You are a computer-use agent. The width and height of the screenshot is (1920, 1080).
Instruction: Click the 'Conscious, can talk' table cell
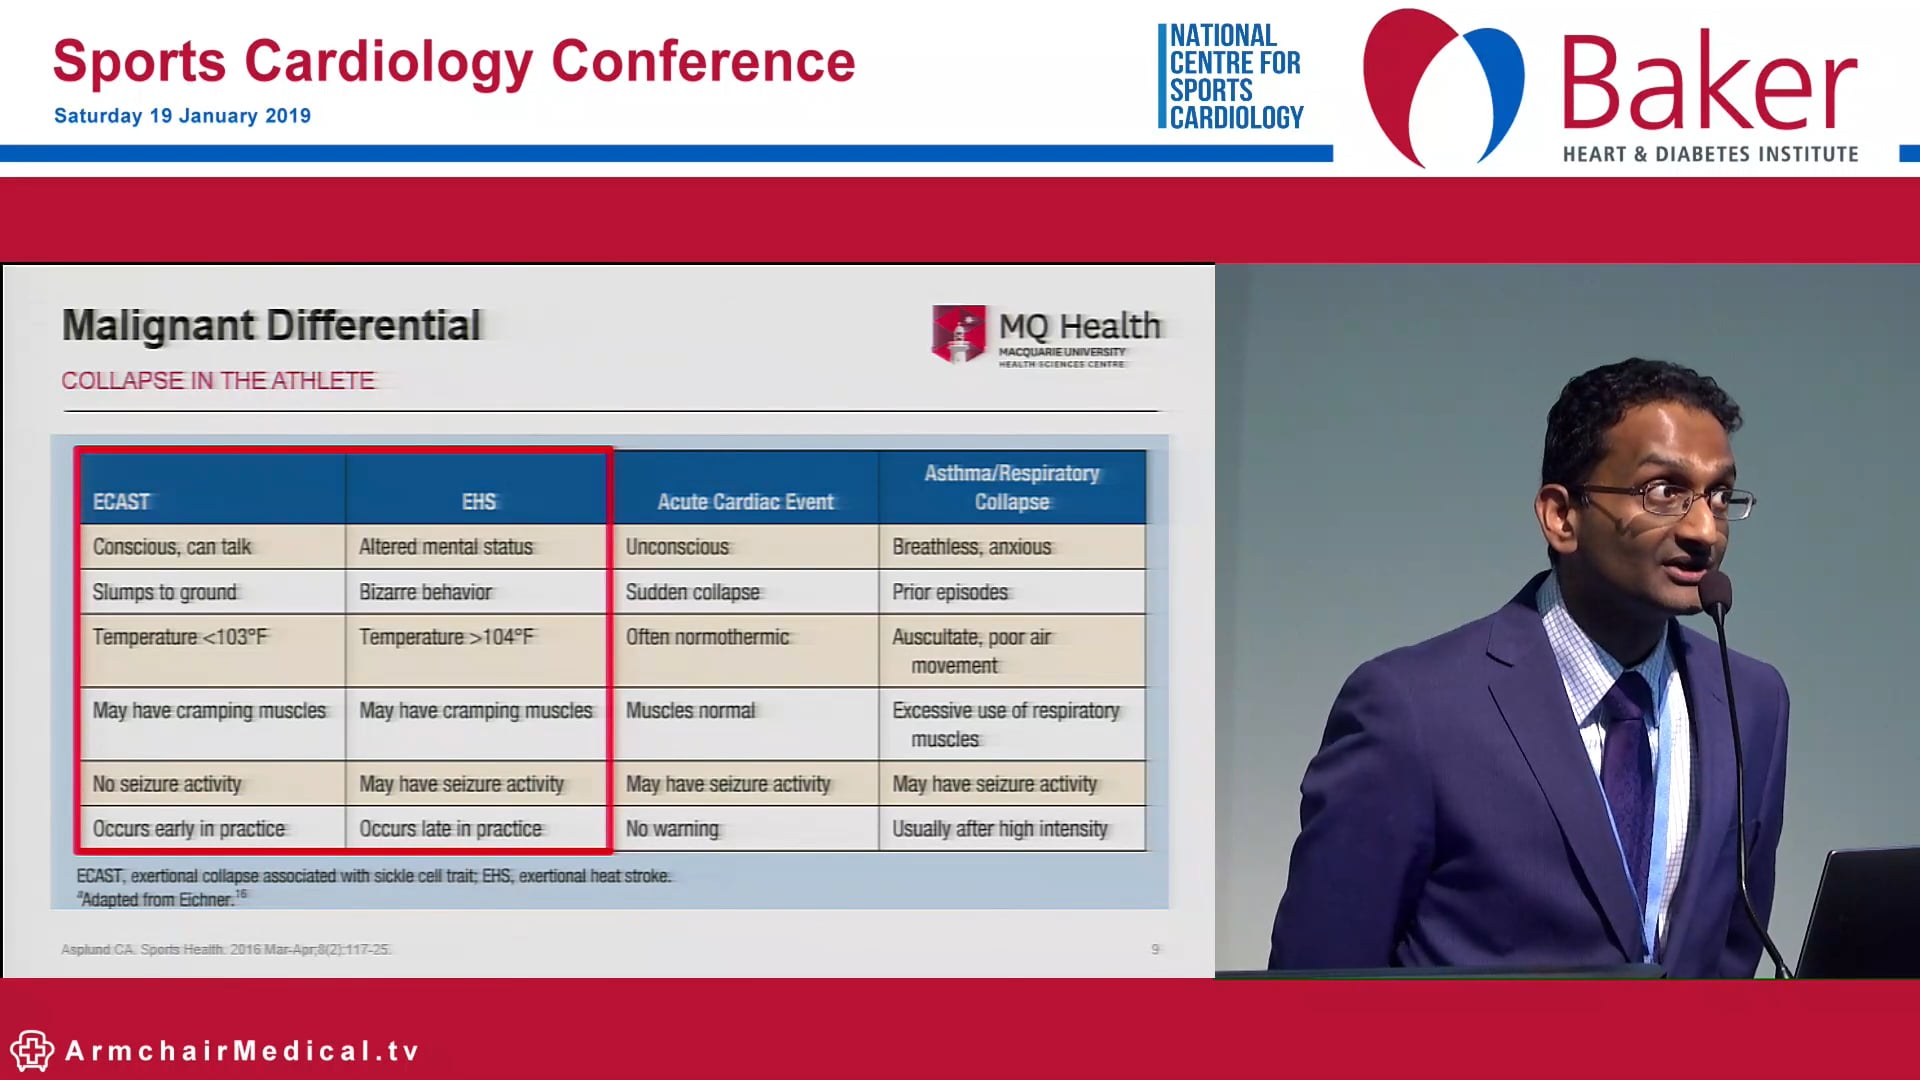[172, 547]
